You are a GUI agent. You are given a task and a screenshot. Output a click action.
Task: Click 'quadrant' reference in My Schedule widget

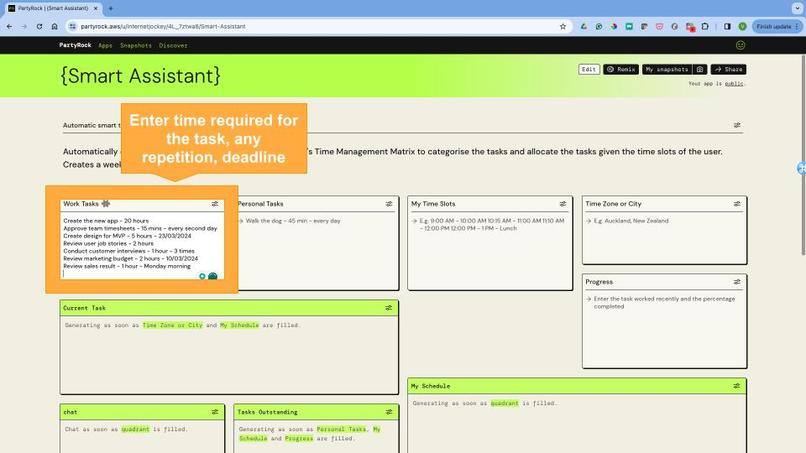click(504, 404)
